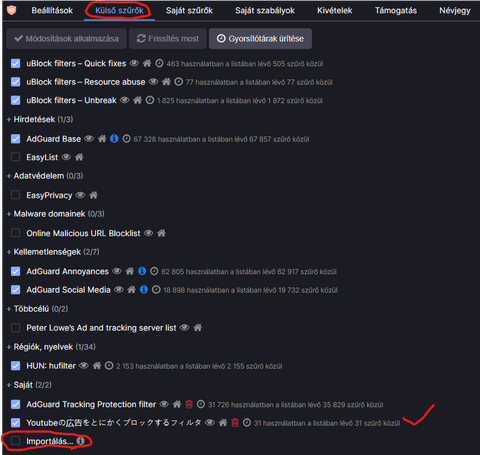Open the Kivételek tab
The height and width of the screenshot is (455, 480).
(x=334, y=11)
